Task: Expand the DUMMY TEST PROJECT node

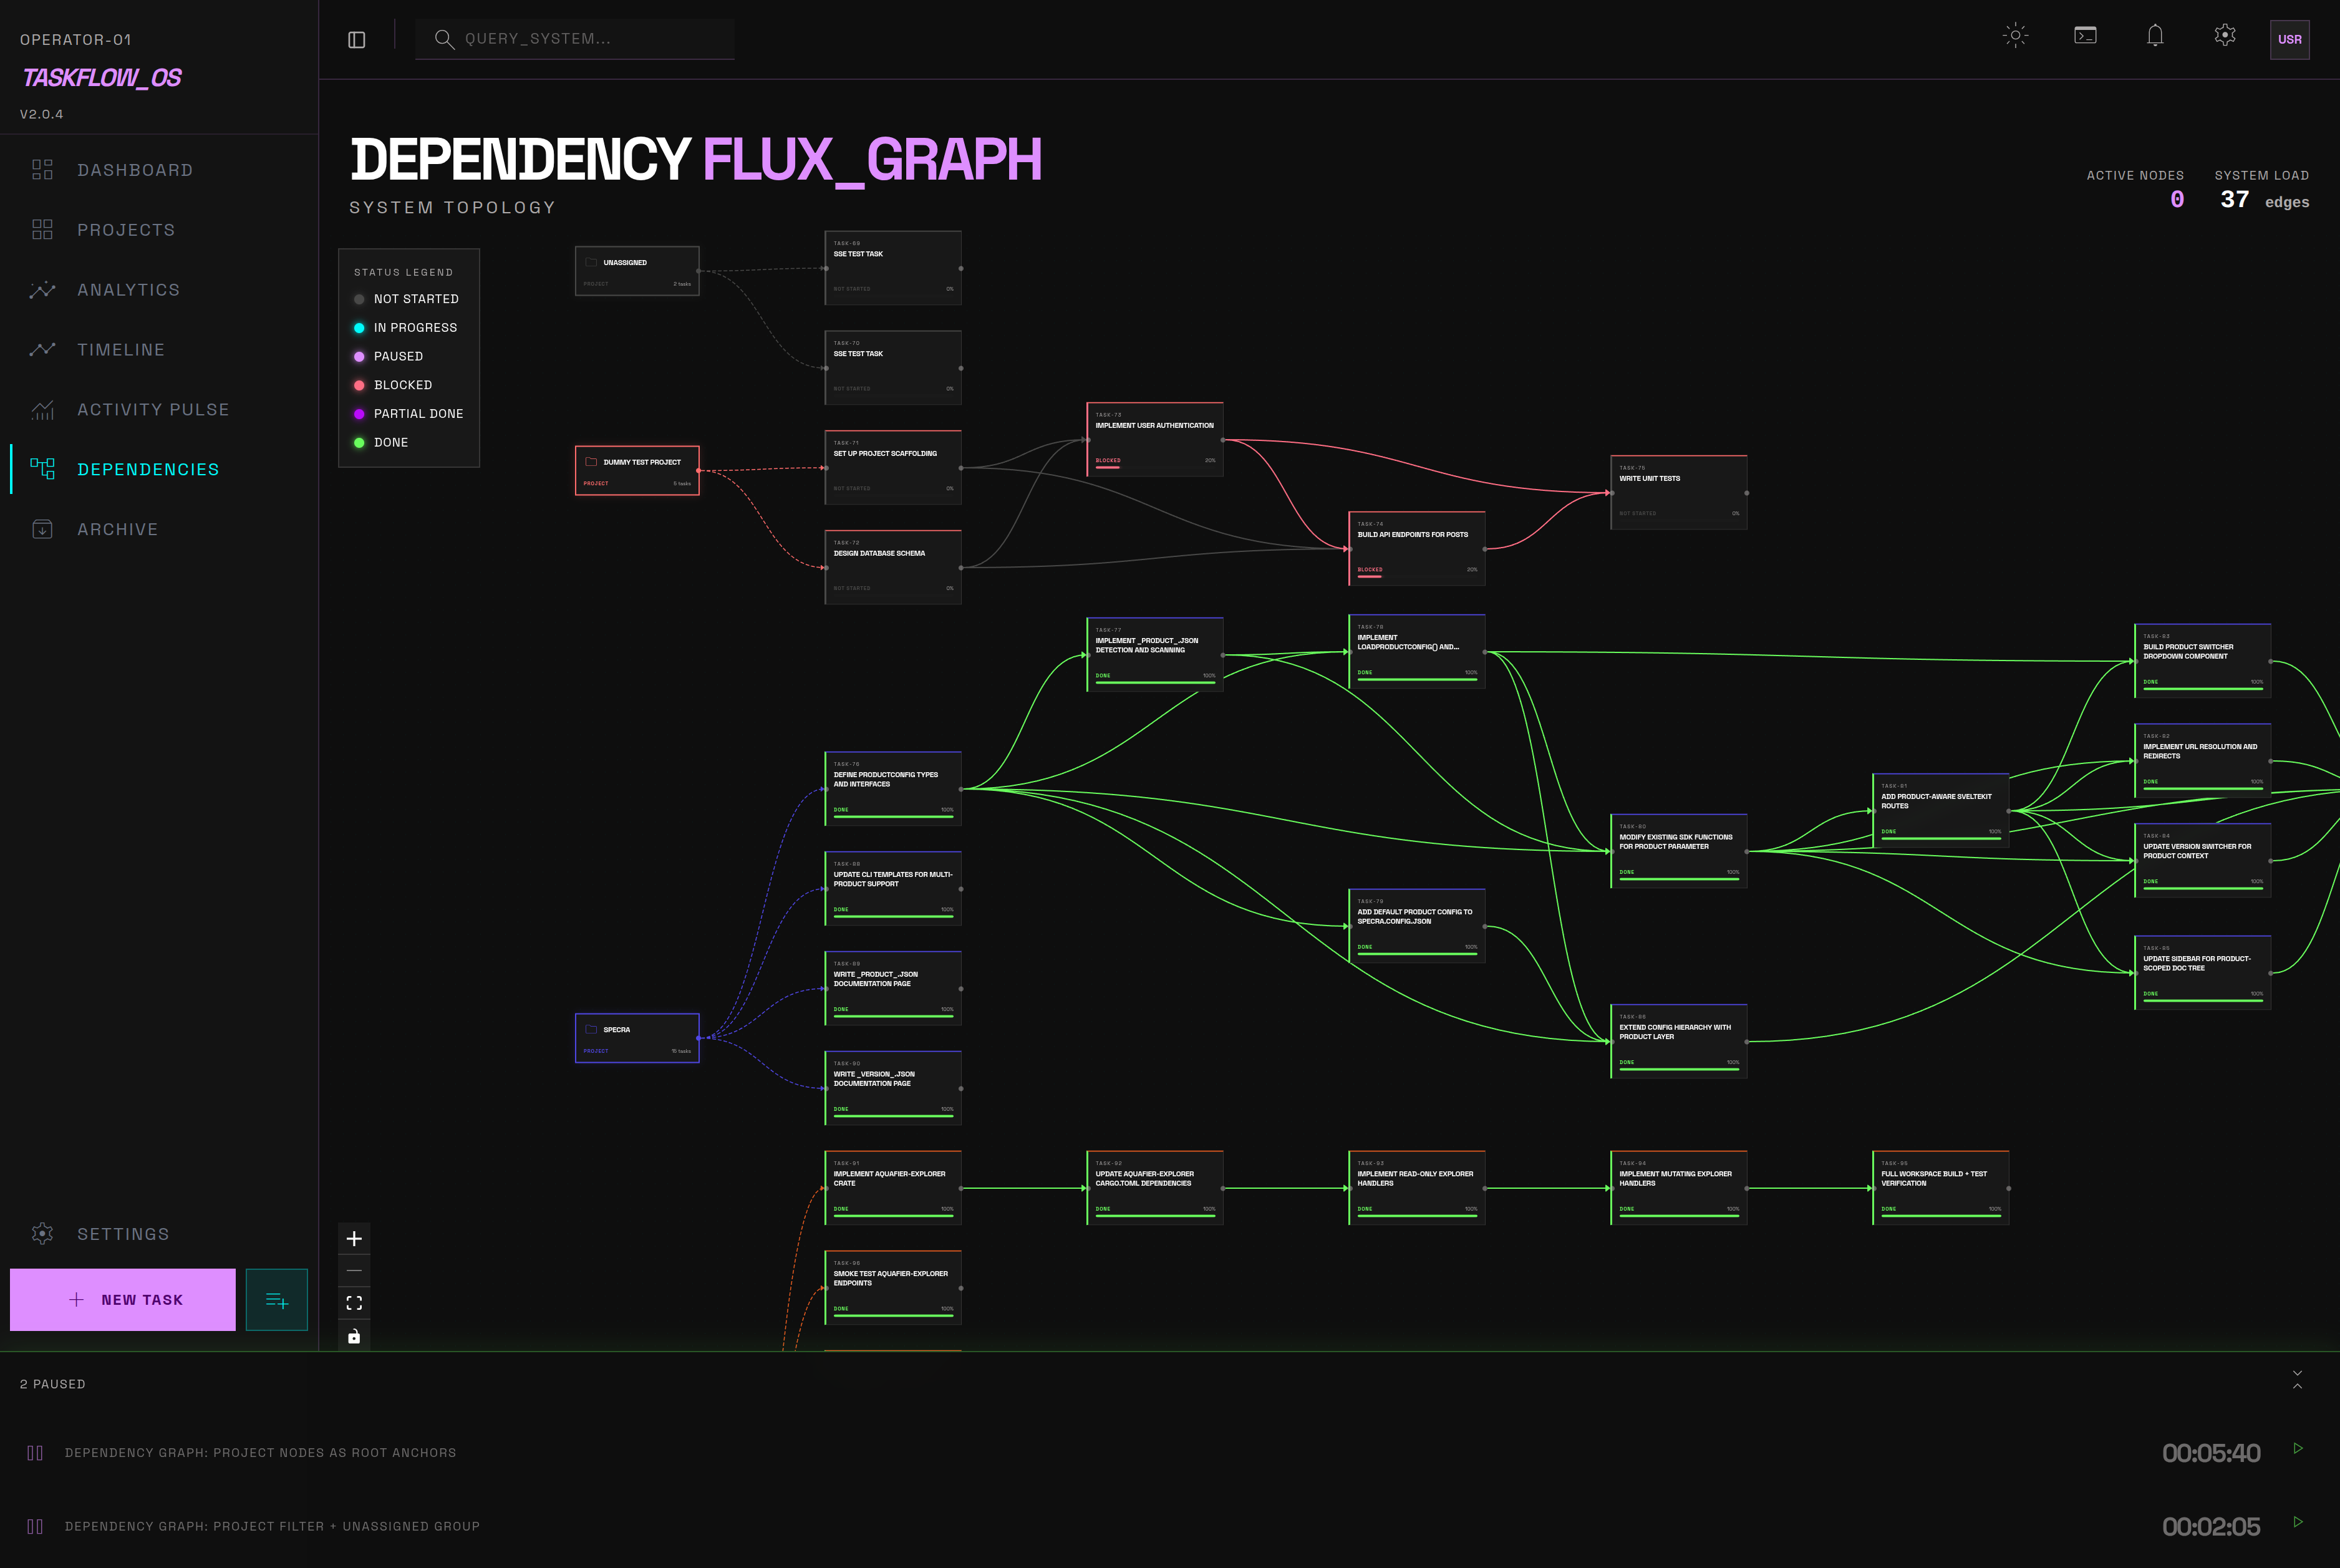Action: click(x=637, y=469)
